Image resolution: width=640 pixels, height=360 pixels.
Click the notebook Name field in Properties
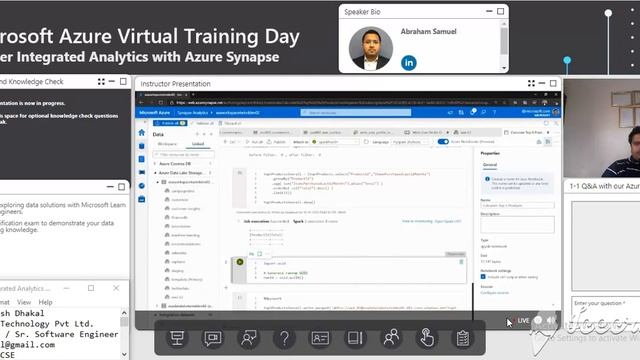[517, 205]
